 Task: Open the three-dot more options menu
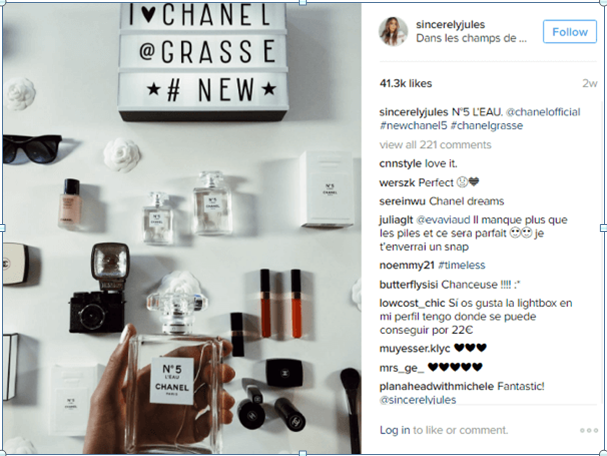[589, 430]
